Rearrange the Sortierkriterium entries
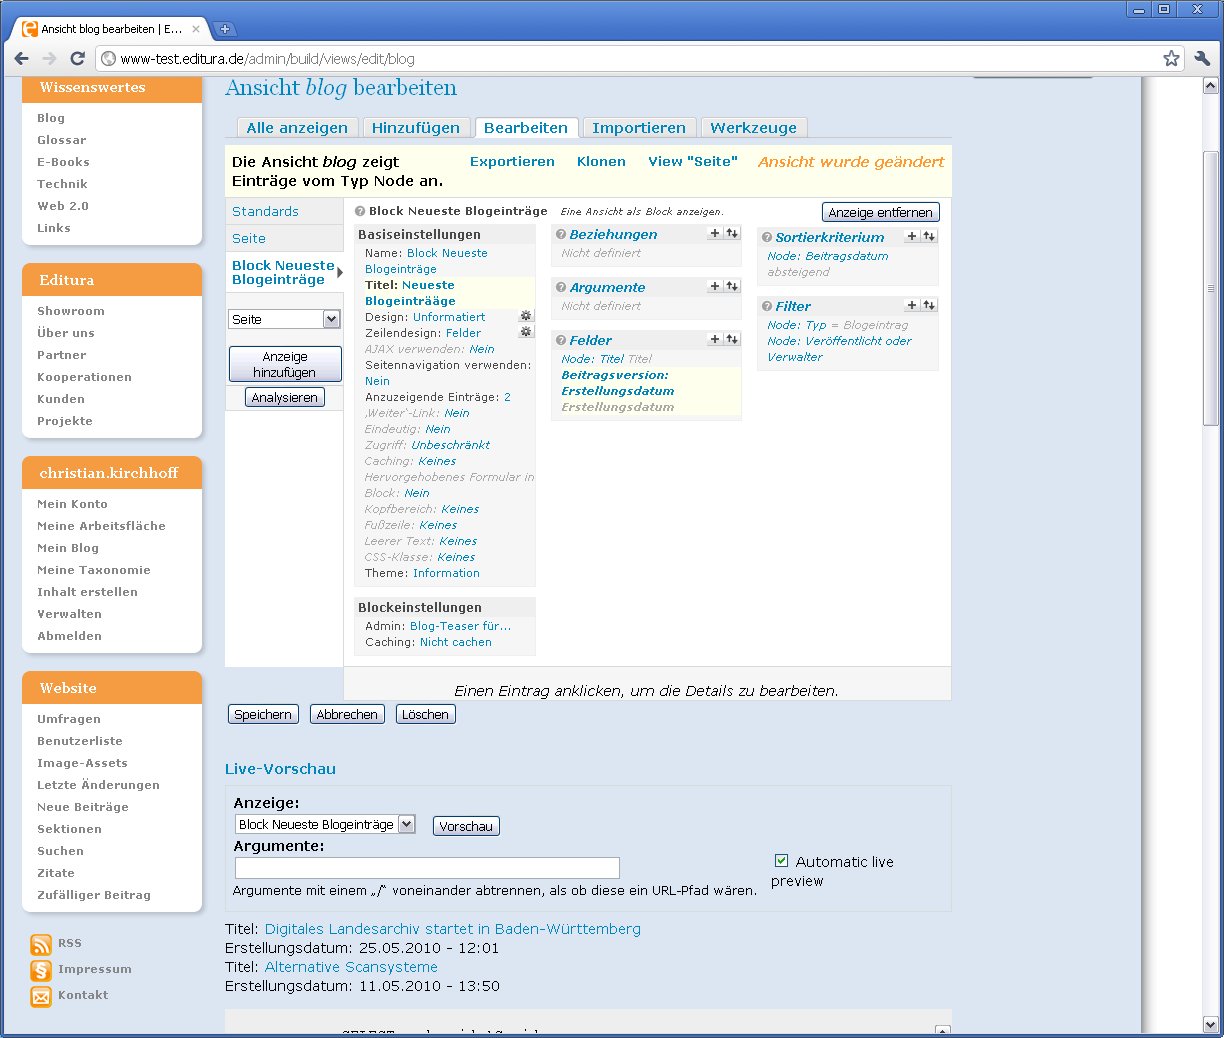The height and width of the screenshot is (1038, 1224). [x=929, y=237]
